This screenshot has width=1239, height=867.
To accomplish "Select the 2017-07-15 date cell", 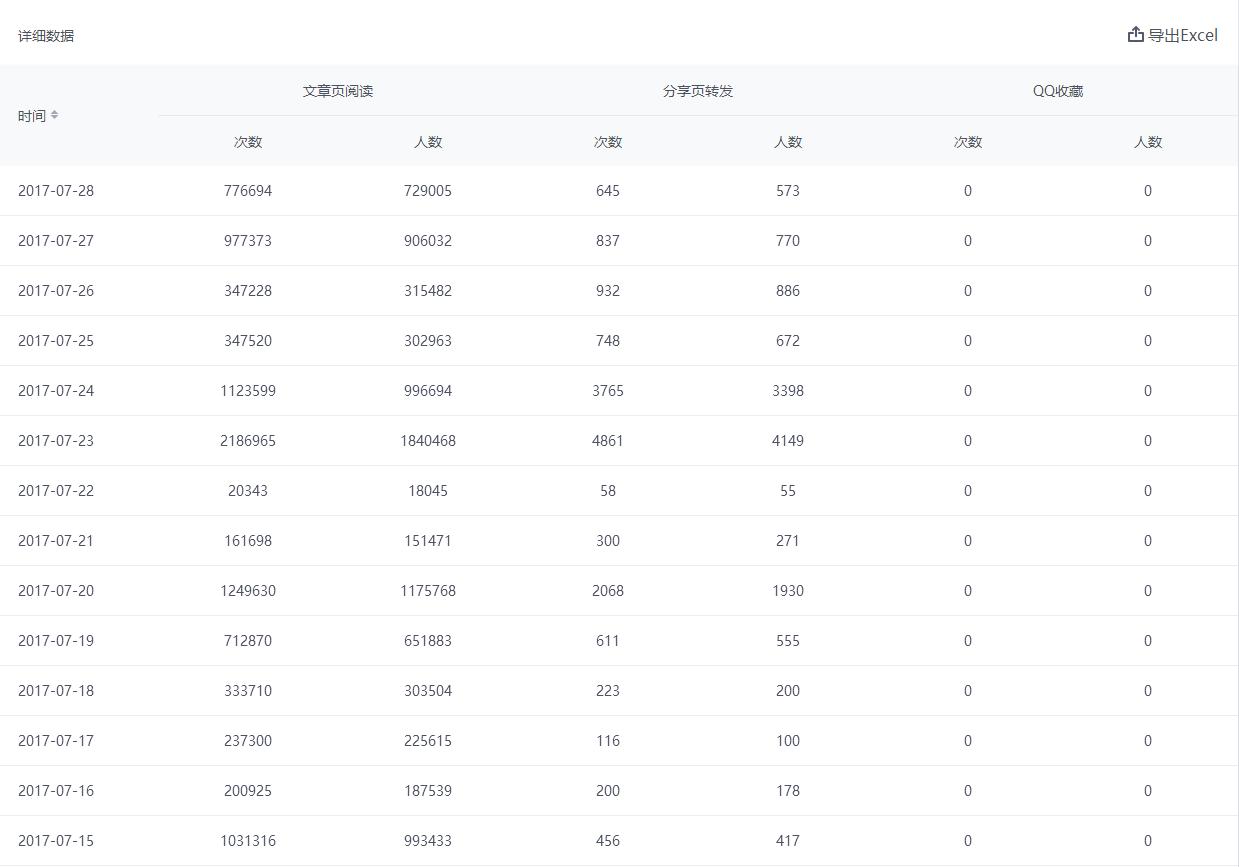I will coord(56,841).
